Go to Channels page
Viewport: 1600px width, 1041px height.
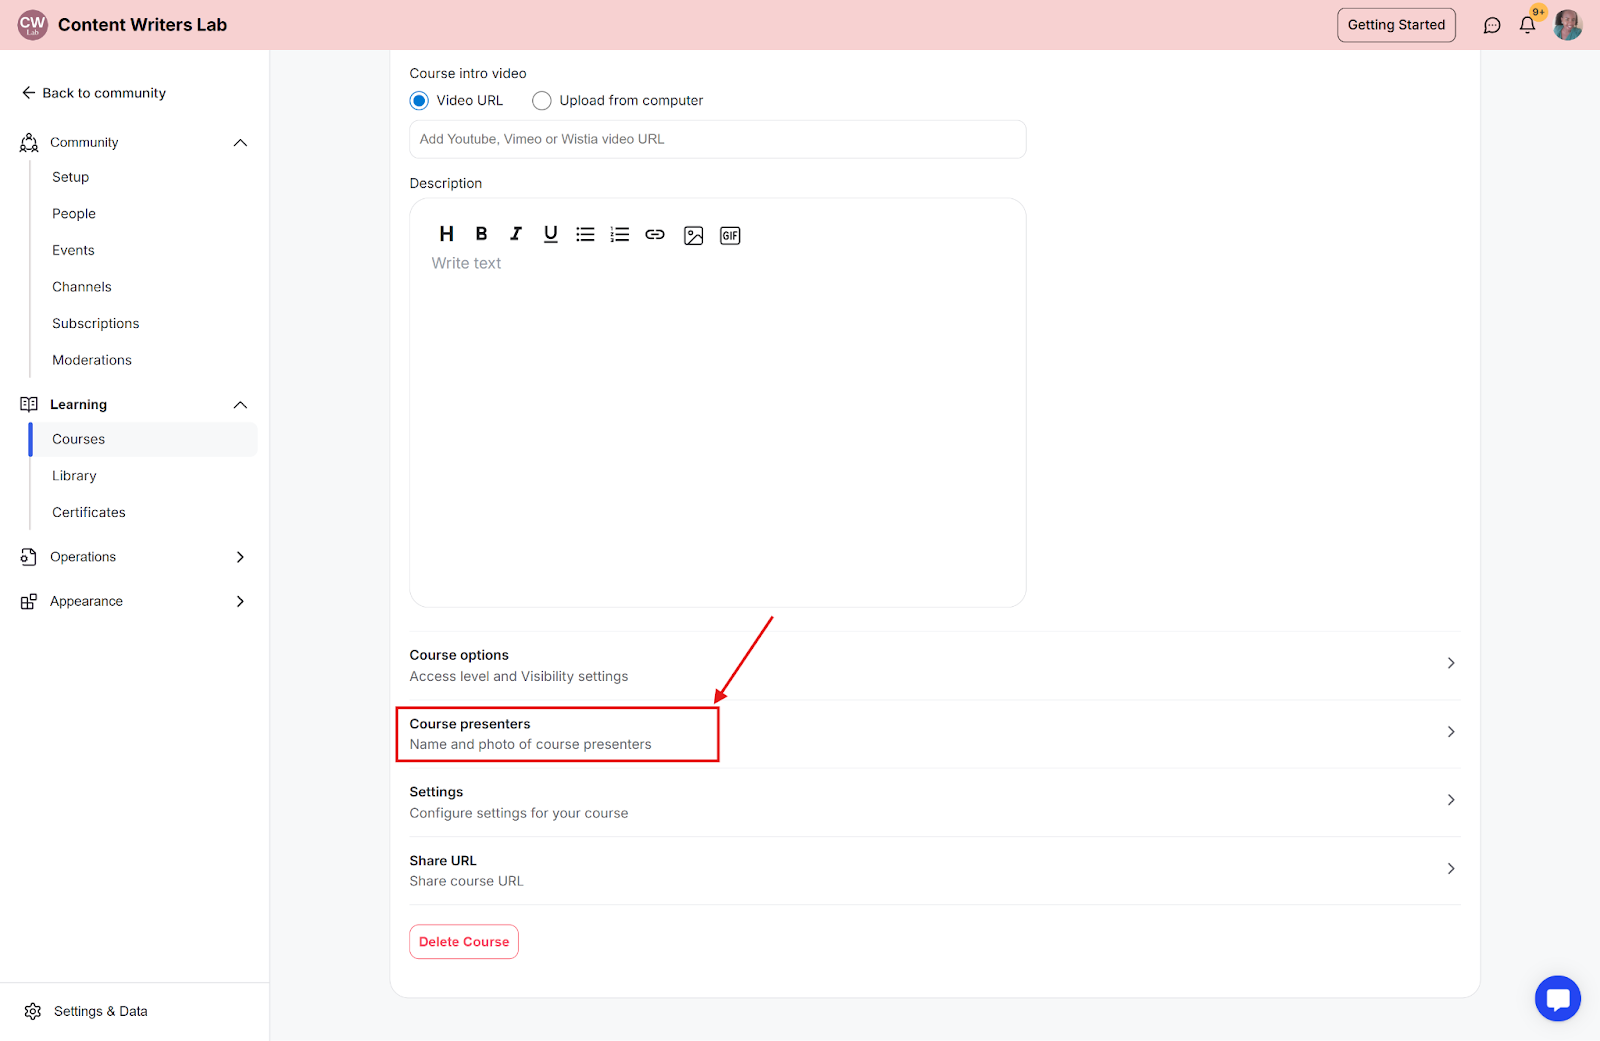pos(82,287)
